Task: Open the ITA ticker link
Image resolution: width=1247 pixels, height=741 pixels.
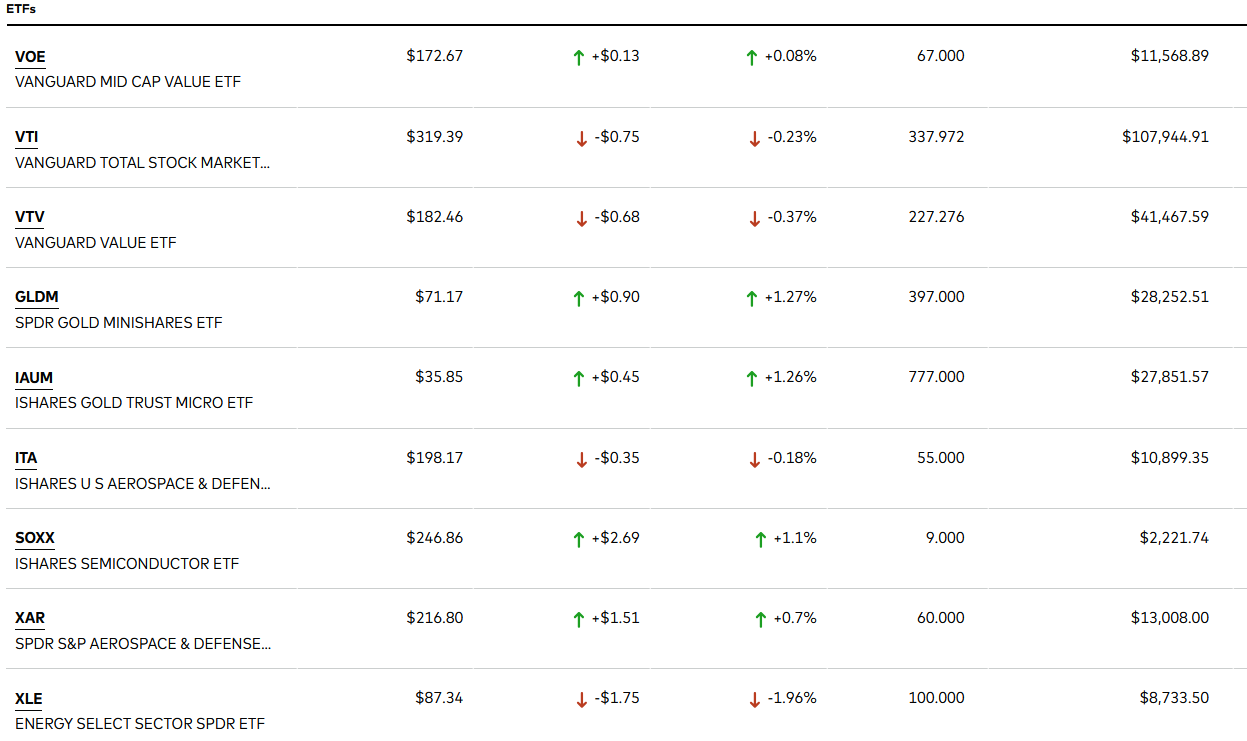Action: (26, 458)
